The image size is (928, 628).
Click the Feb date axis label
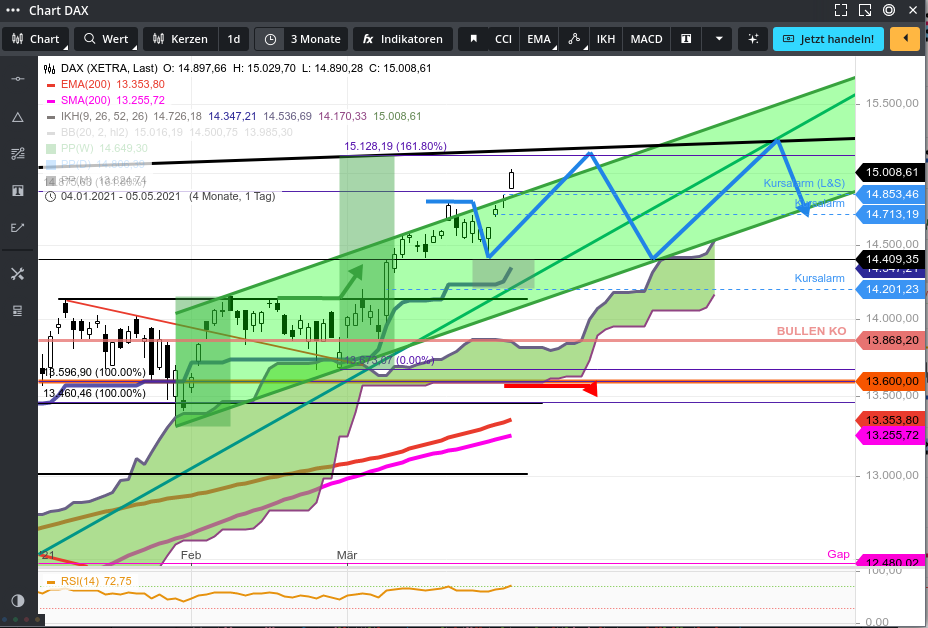191,555
